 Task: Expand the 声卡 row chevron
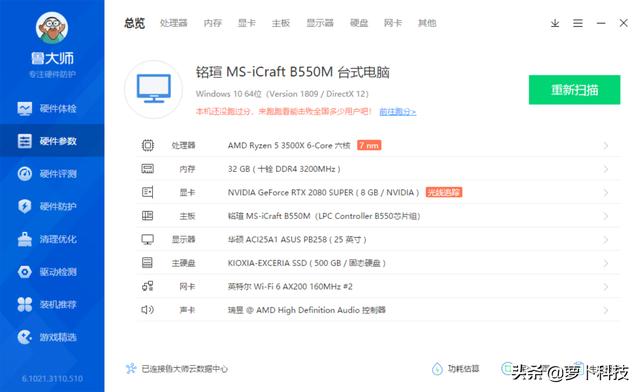(x=606, y=310)
